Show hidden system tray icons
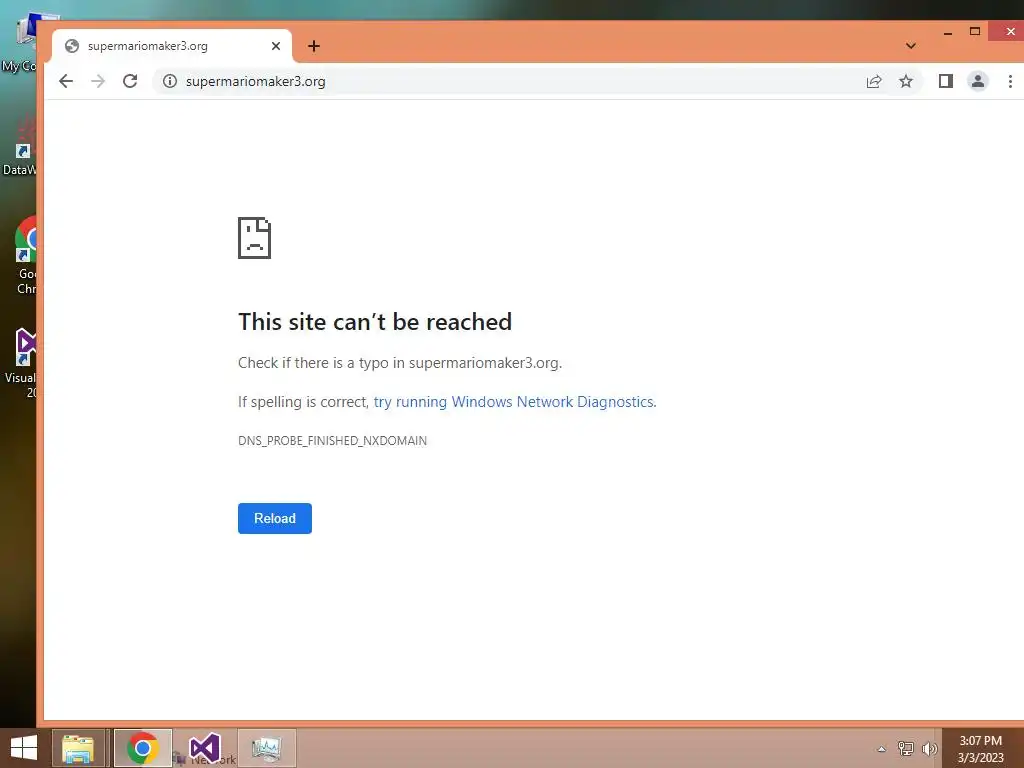This screenshot has width=1024, height=768. tap(882, 749)
